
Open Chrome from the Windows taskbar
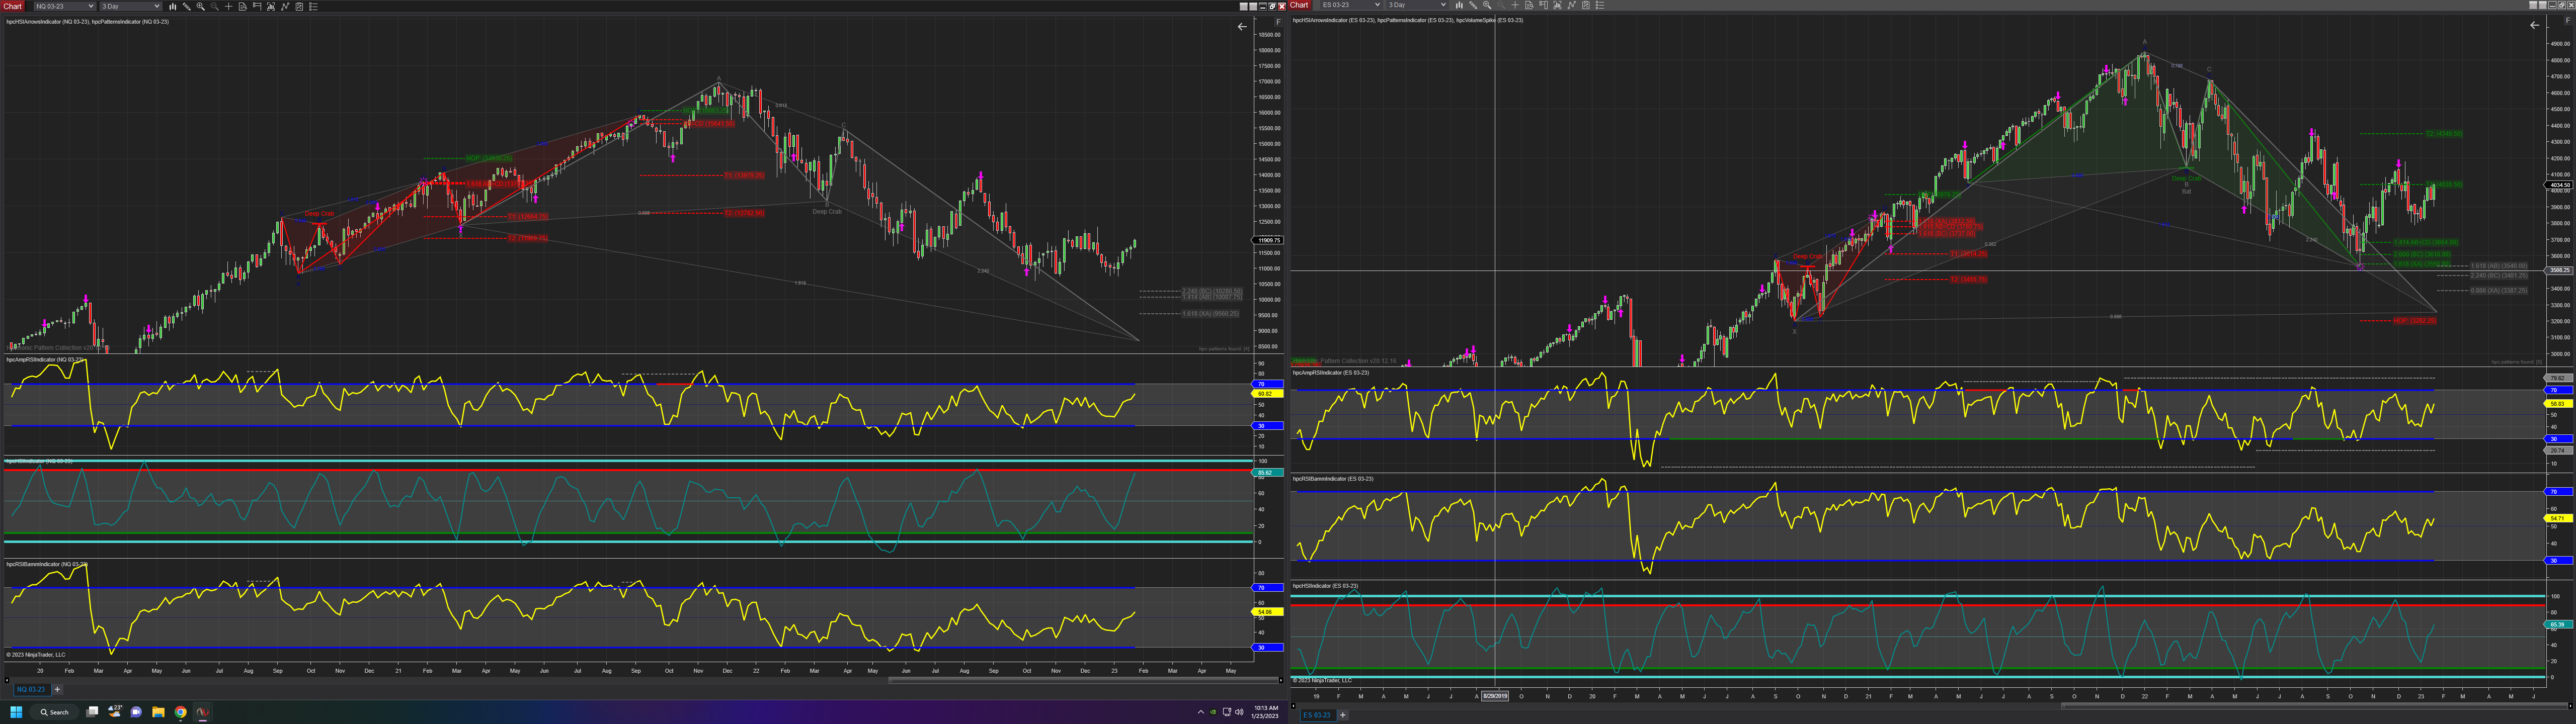(x=180, y=712)
